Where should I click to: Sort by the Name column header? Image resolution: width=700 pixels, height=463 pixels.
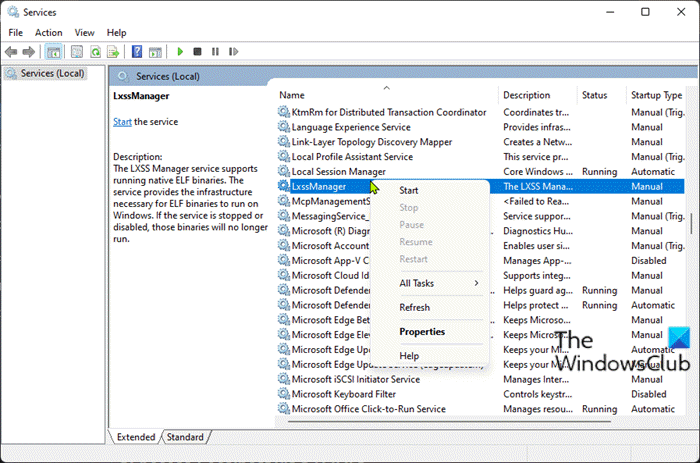pyautogui.click(x=292, y=95)
